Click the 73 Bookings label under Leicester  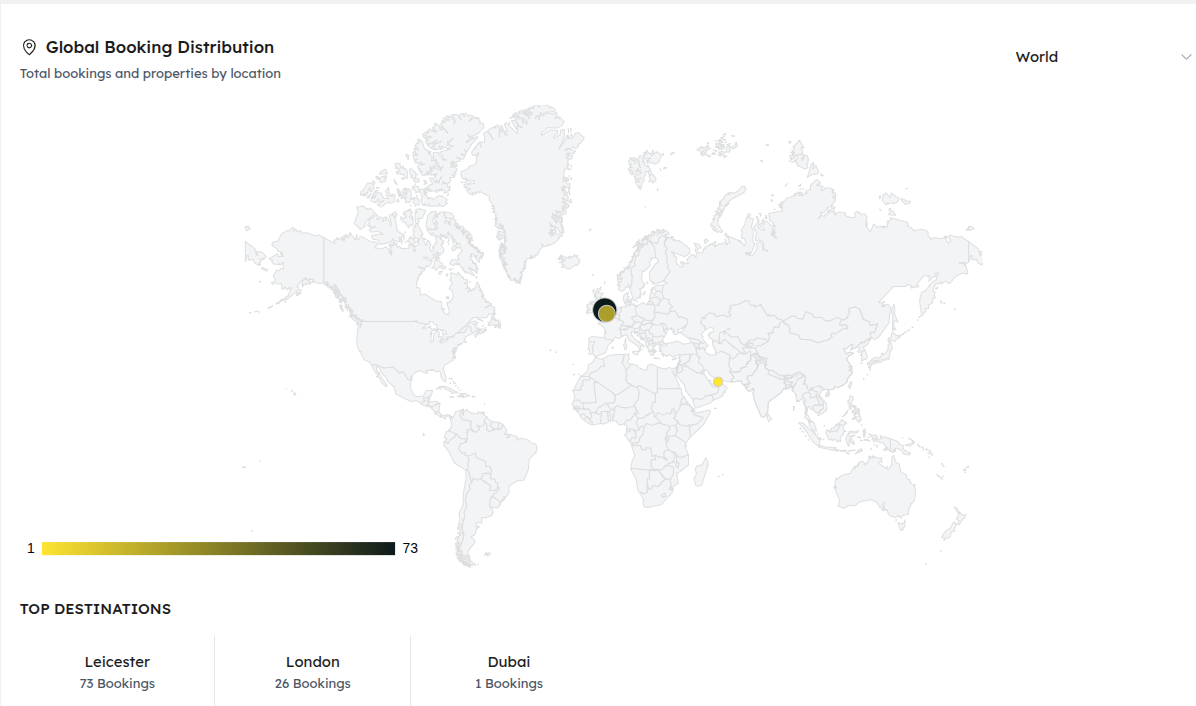(117, 684)
